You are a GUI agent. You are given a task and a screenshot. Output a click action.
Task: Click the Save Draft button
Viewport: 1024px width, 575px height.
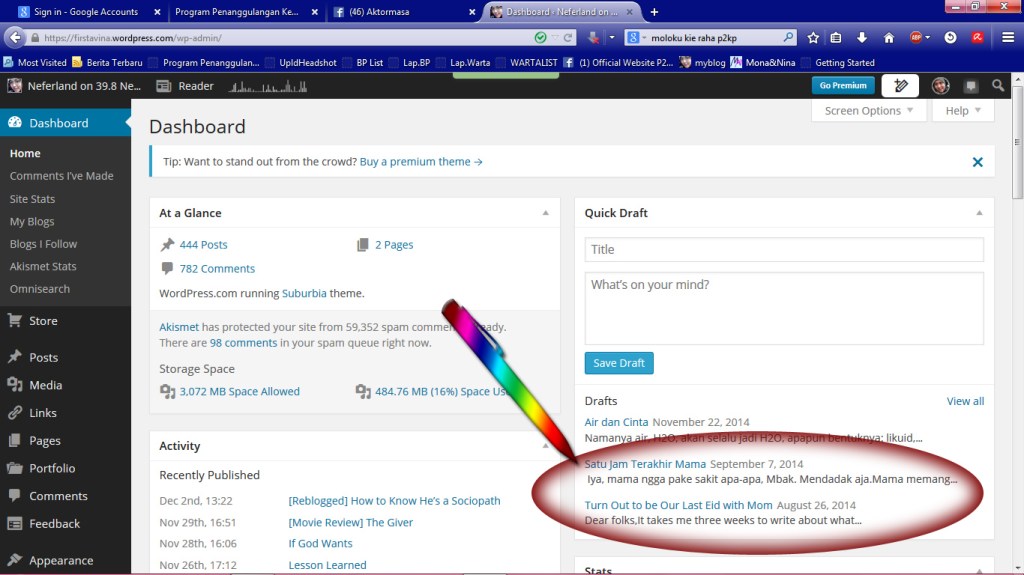[618, 363]
